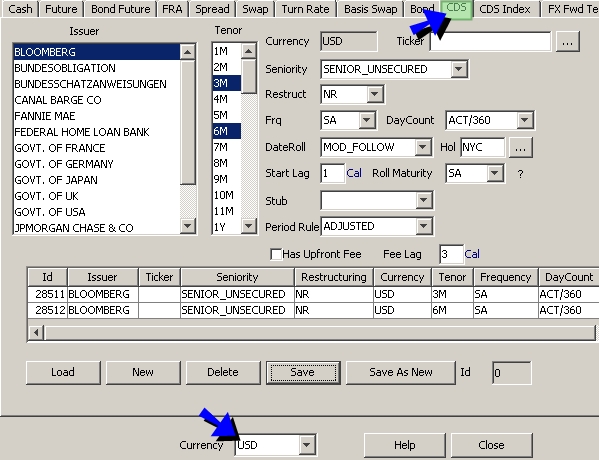This screenshot has width=599, height=460.
Task: Select GOVT. OF USA issuer
Action: coord(96,212)
